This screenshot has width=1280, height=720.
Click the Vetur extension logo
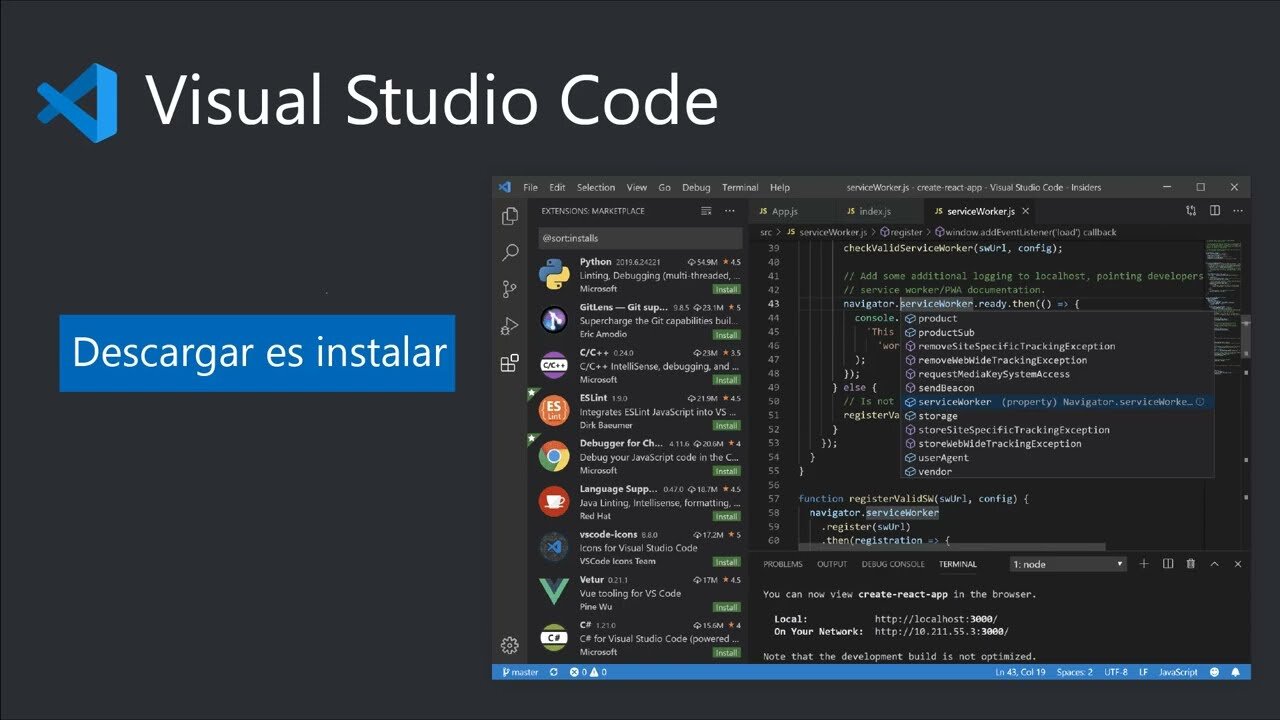(x=554, y=592)
